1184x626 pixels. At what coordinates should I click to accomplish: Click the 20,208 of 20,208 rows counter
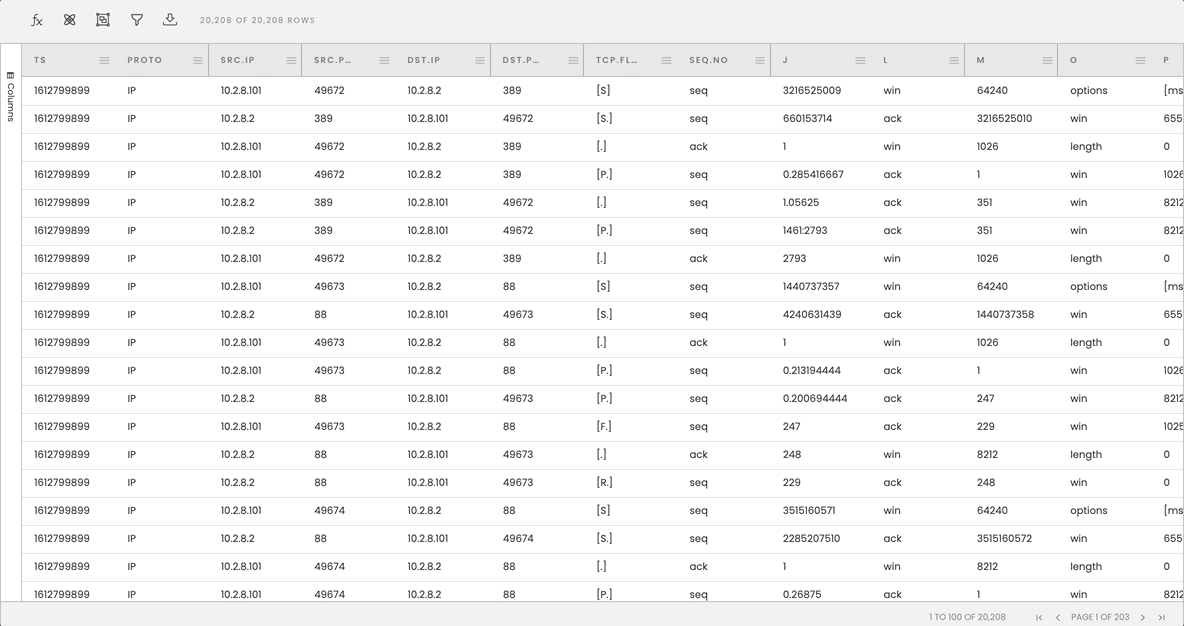point(257,20)
